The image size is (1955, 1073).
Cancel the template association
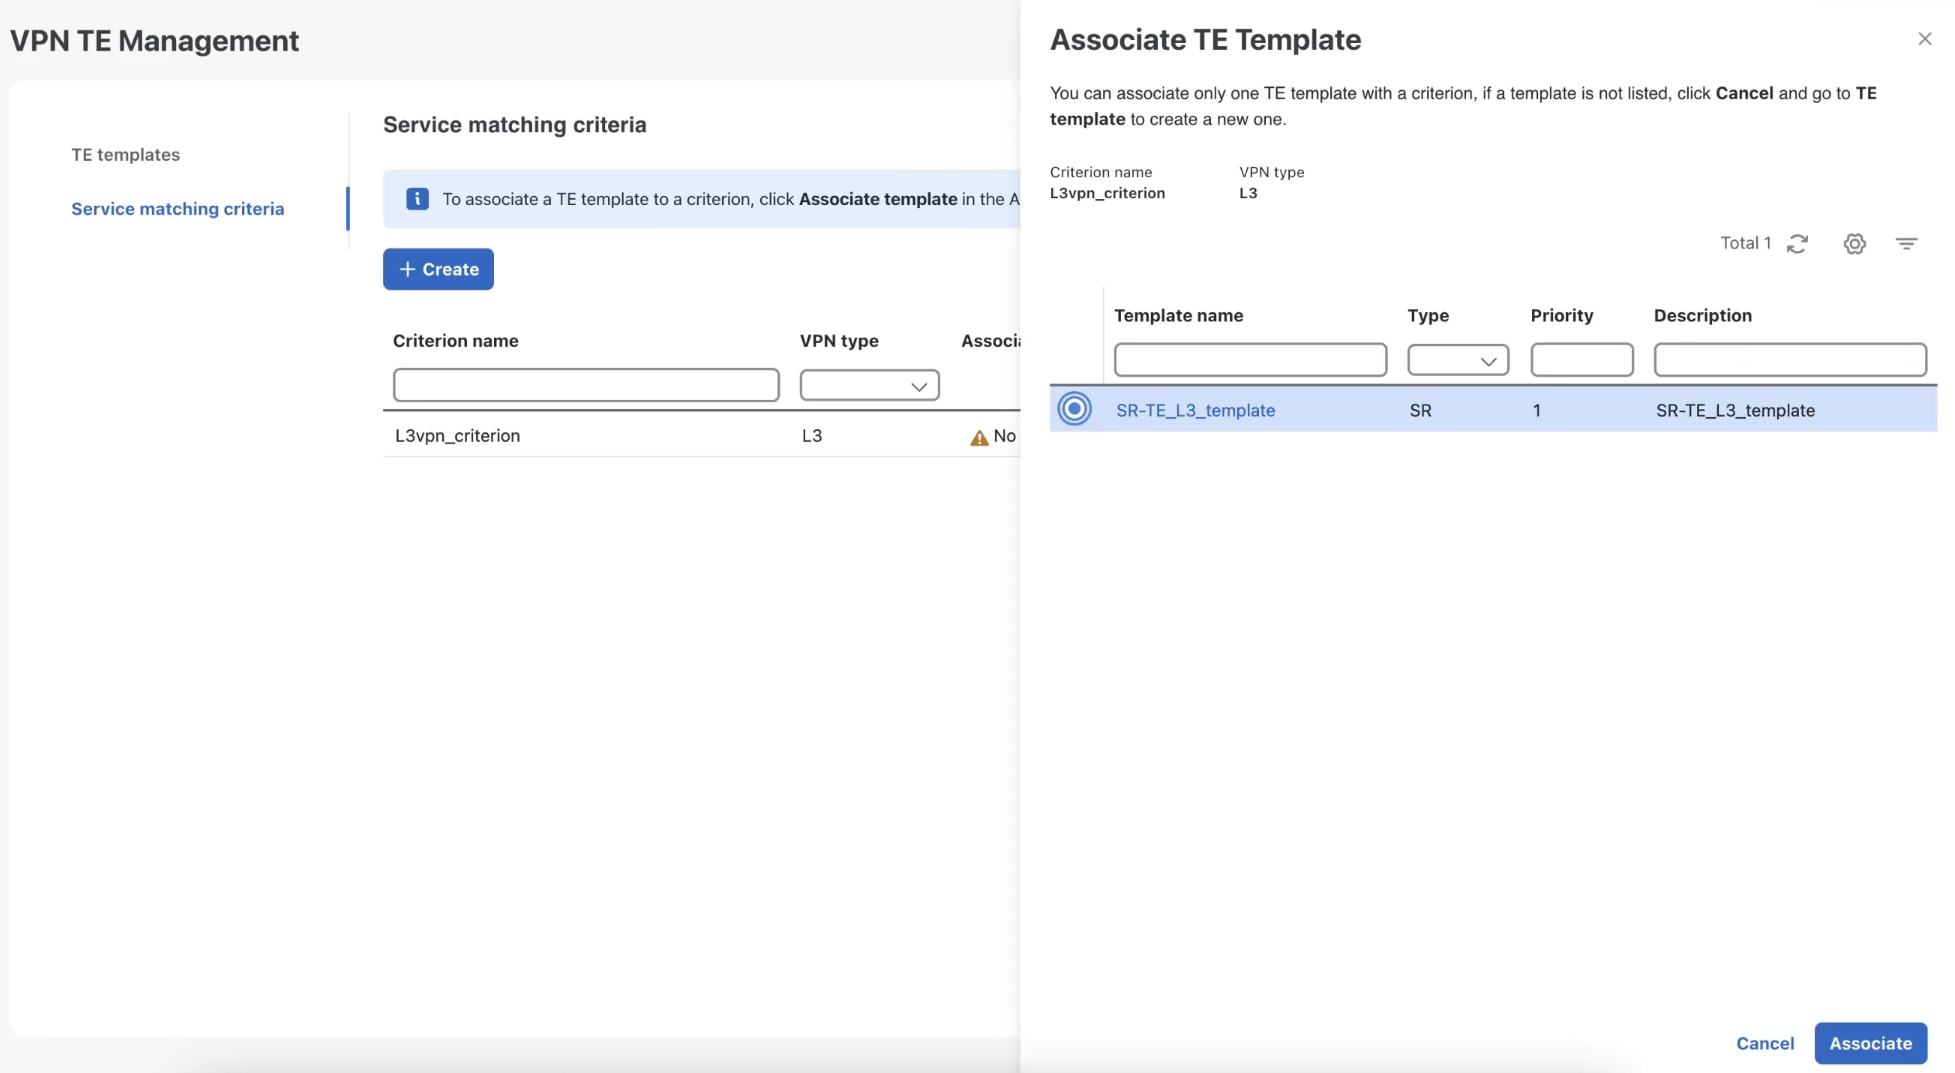coord(1764,1043)
